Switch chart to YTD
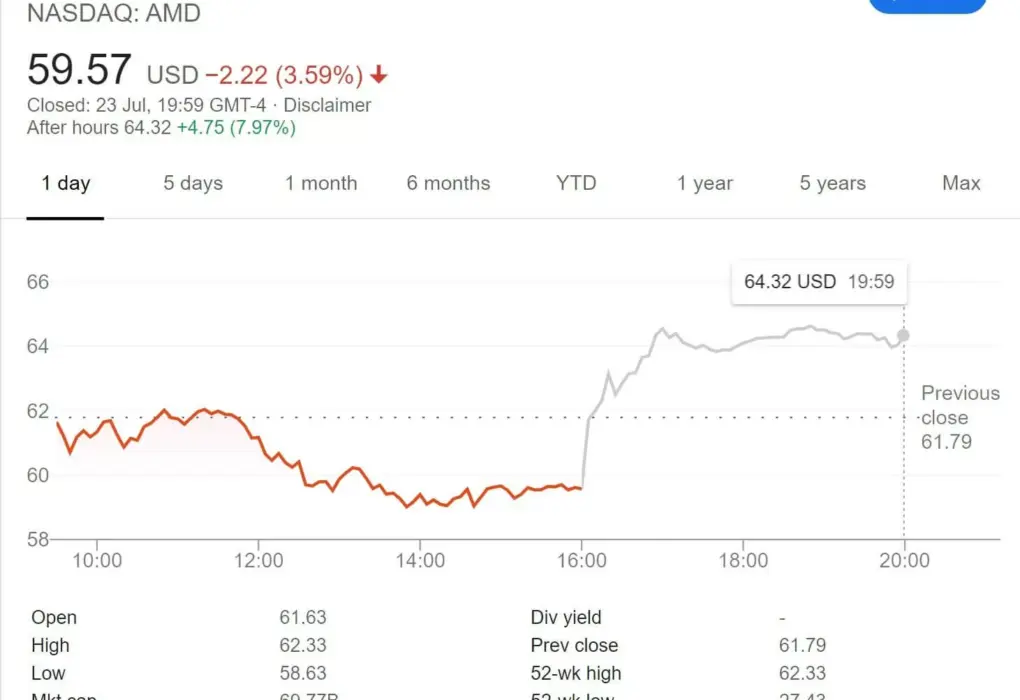The image size is (1020, 700). click(x=576, y=183)
